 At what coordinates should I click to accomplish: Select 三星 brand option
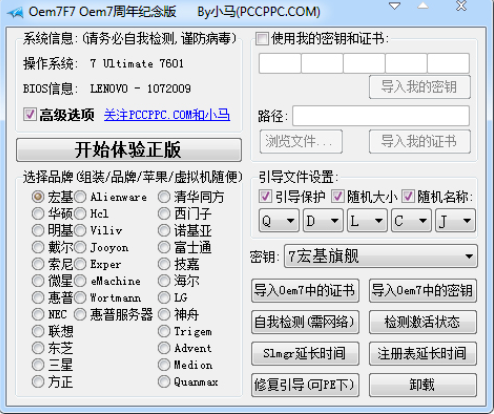(x=38, y=365)
